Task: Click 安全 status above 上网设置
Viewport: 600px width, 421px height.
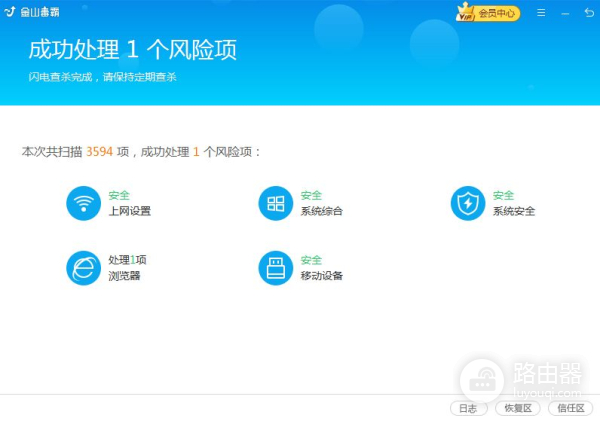Action: pyautogui.click(x=119, y=195)
